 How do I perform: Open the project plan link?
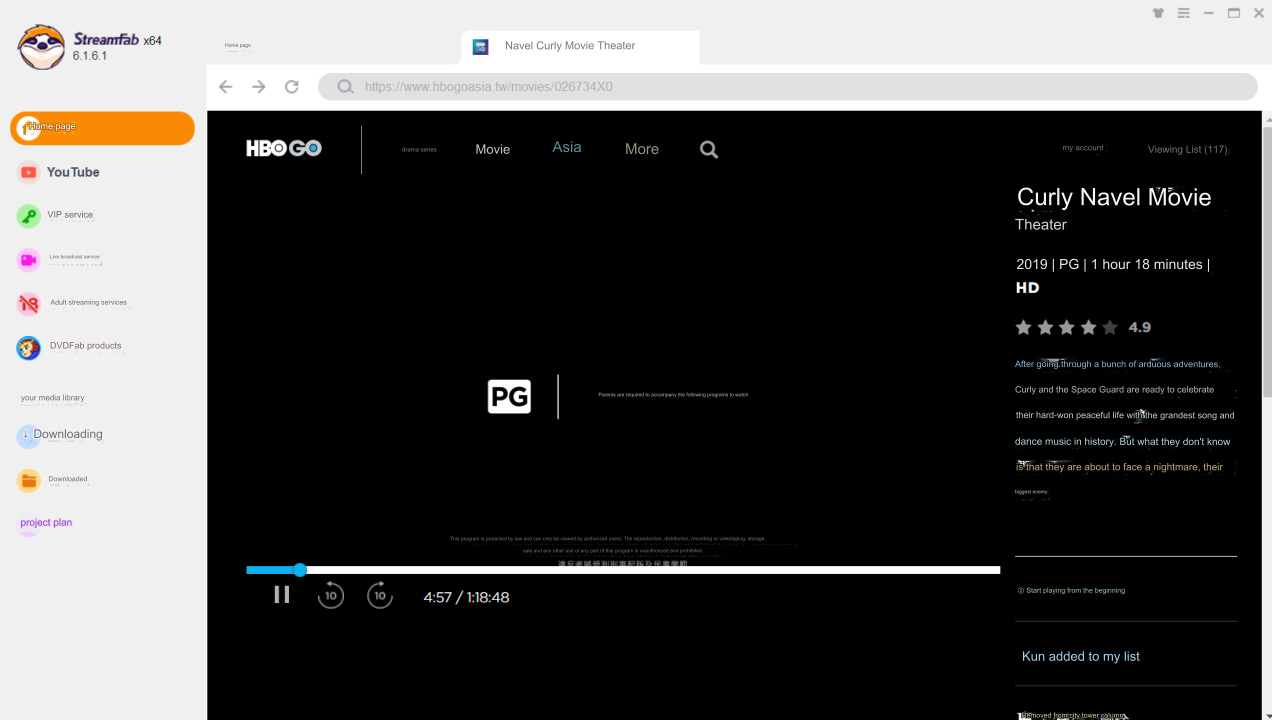[46, 523]
